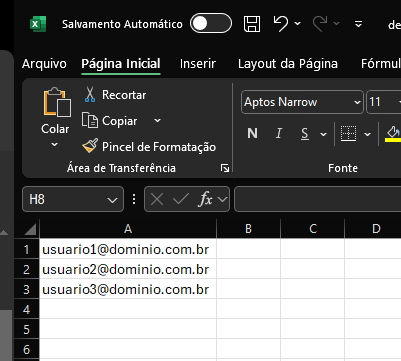Image resolution: width=401 pixels, height=361 pixels.
Task: Click the insert function fx icon
Action: [x=205, y=199]
